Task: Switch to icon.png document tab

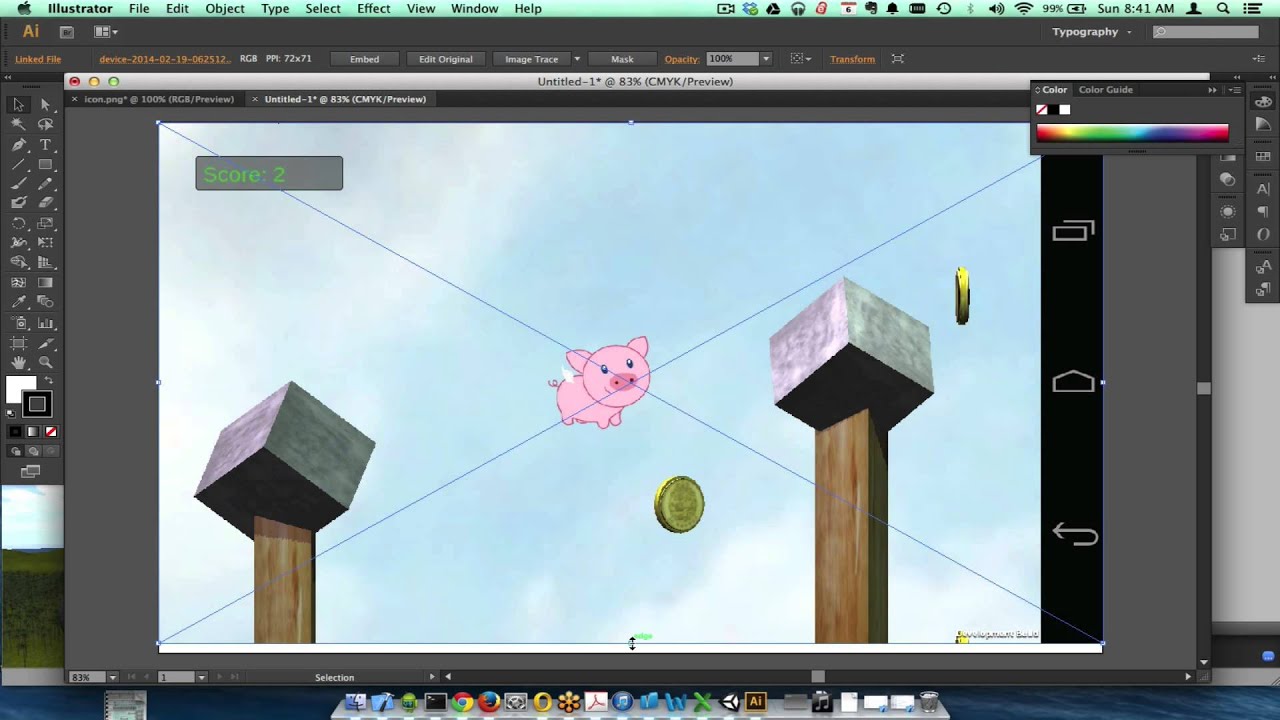Action: 159,99
